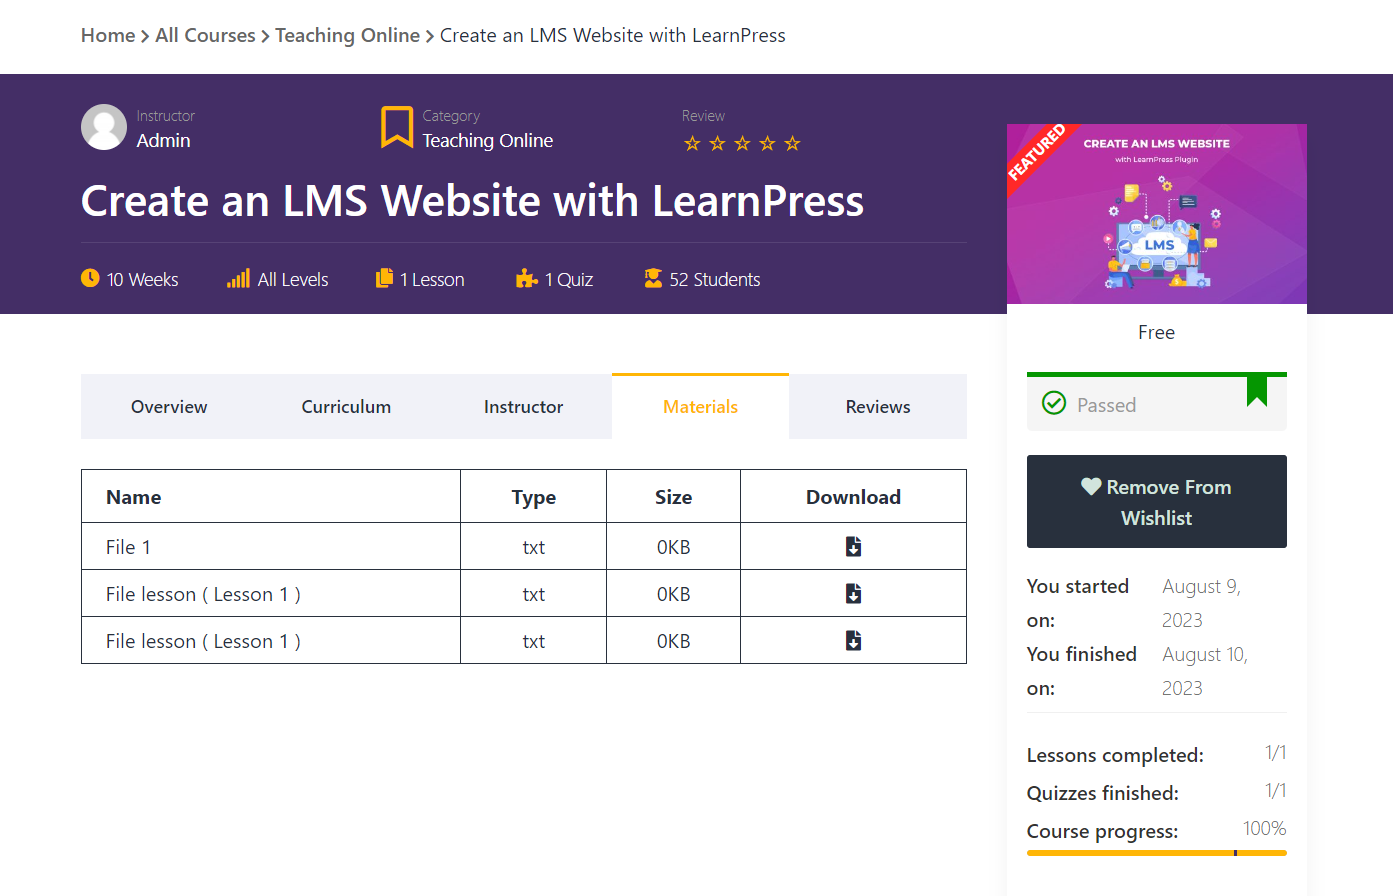Screen dimensions: 1393x896
Task: Click the Name column header
Action: coord(271,497)
